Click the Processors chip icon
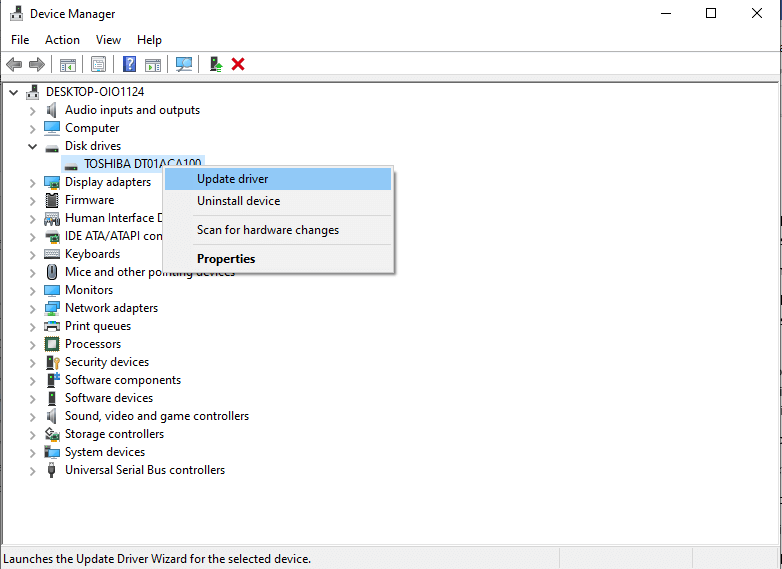This screenshot has width=782, height=569. [x=52, y=344]
